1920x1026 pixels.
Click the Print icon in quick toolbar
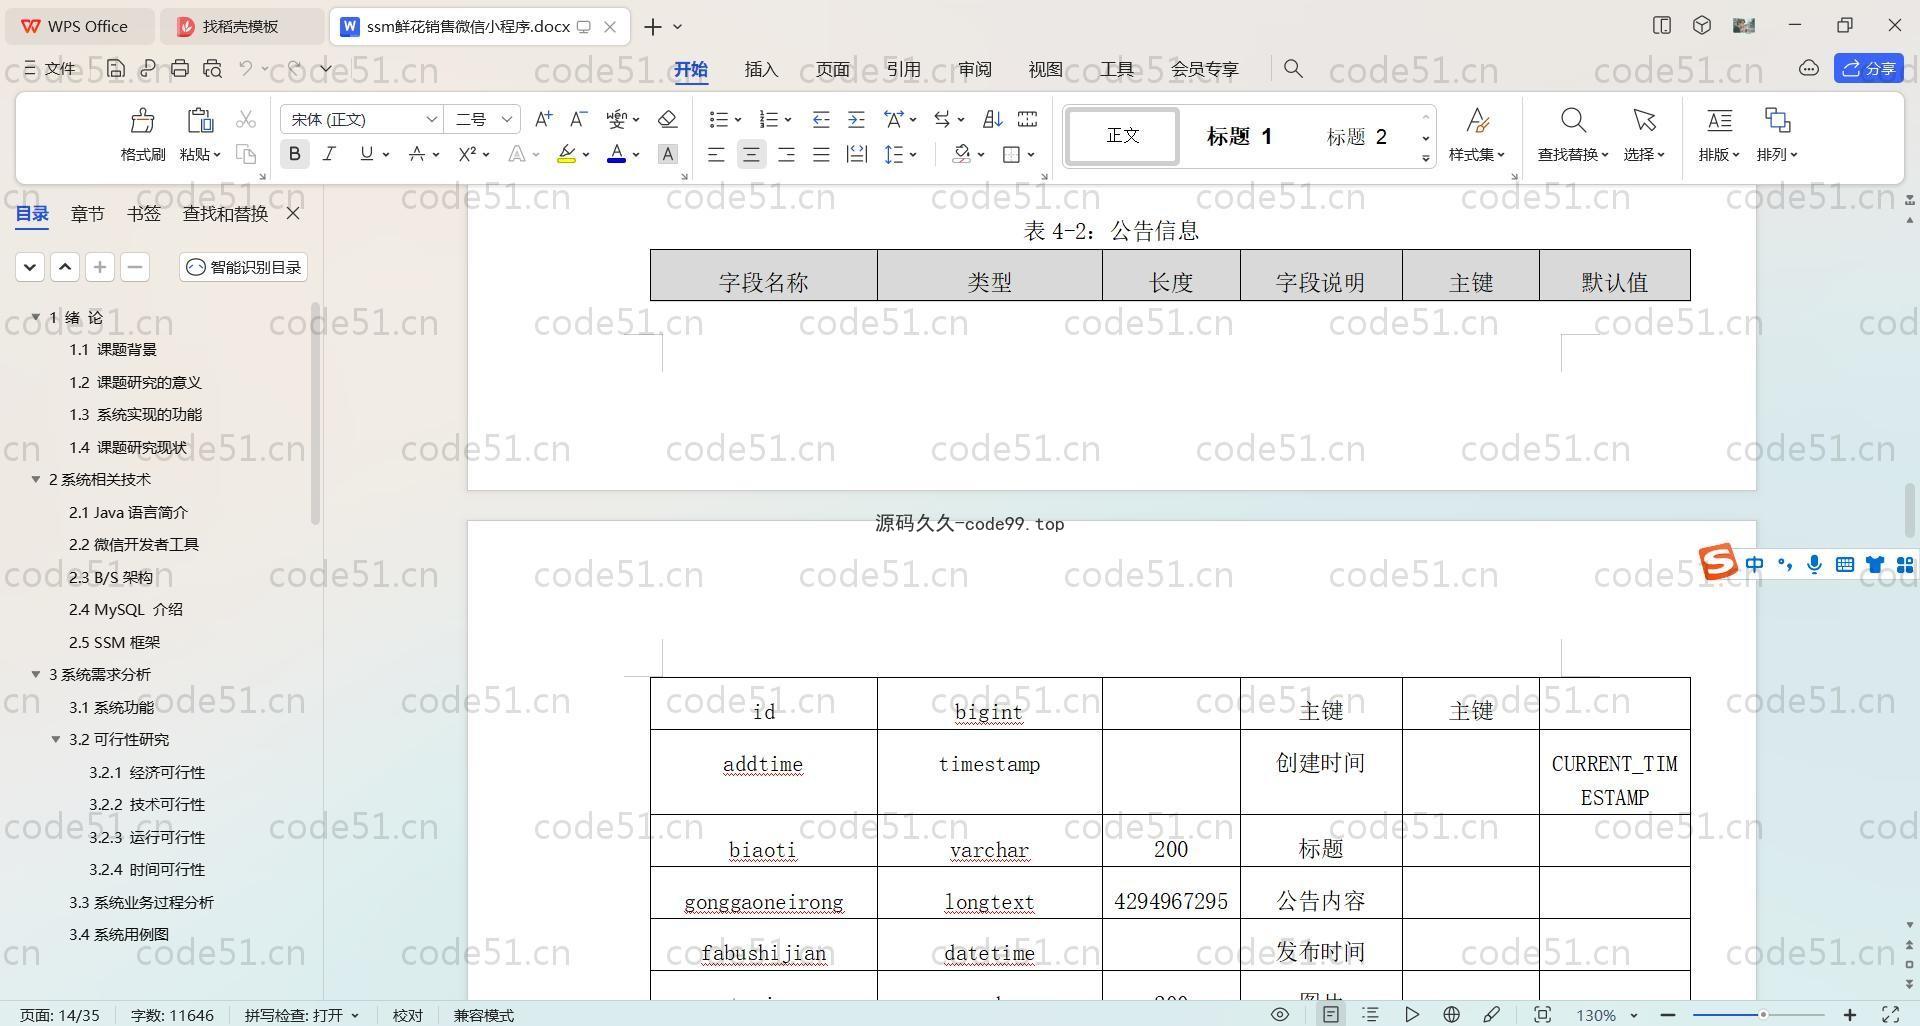click(x=180, y=68)
